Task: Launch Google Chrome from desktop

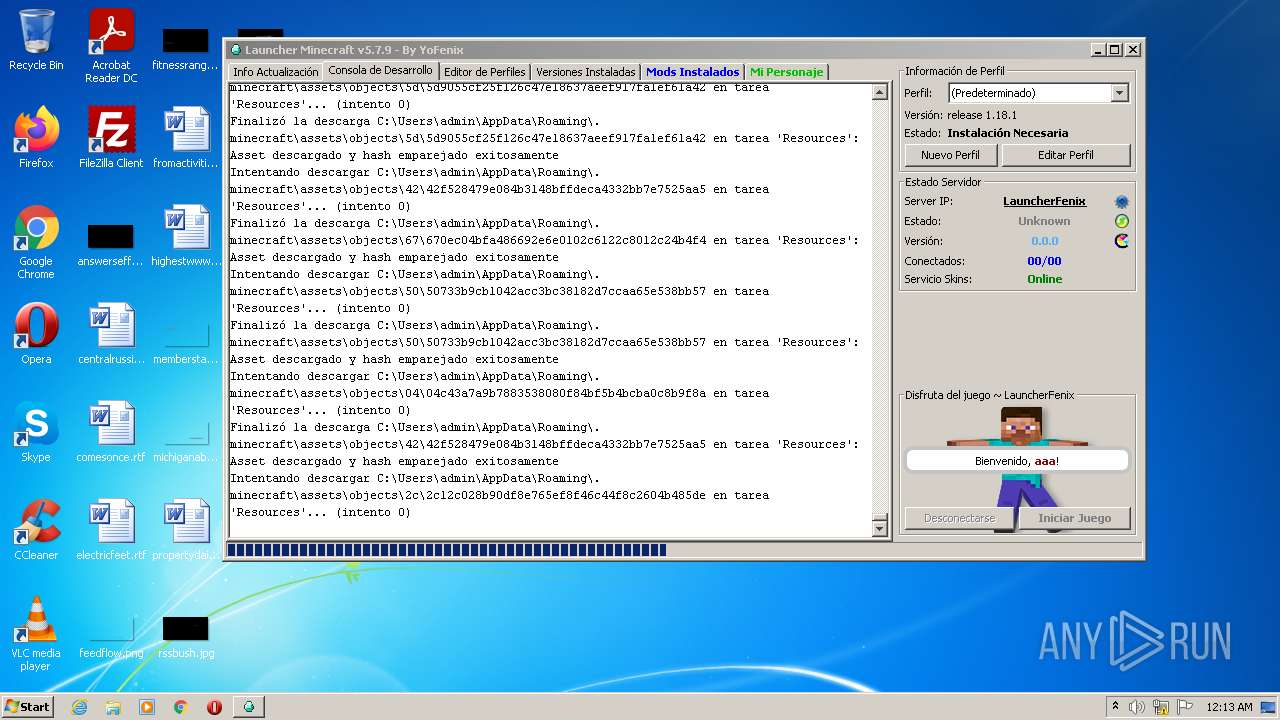Action: pos(36,242)
